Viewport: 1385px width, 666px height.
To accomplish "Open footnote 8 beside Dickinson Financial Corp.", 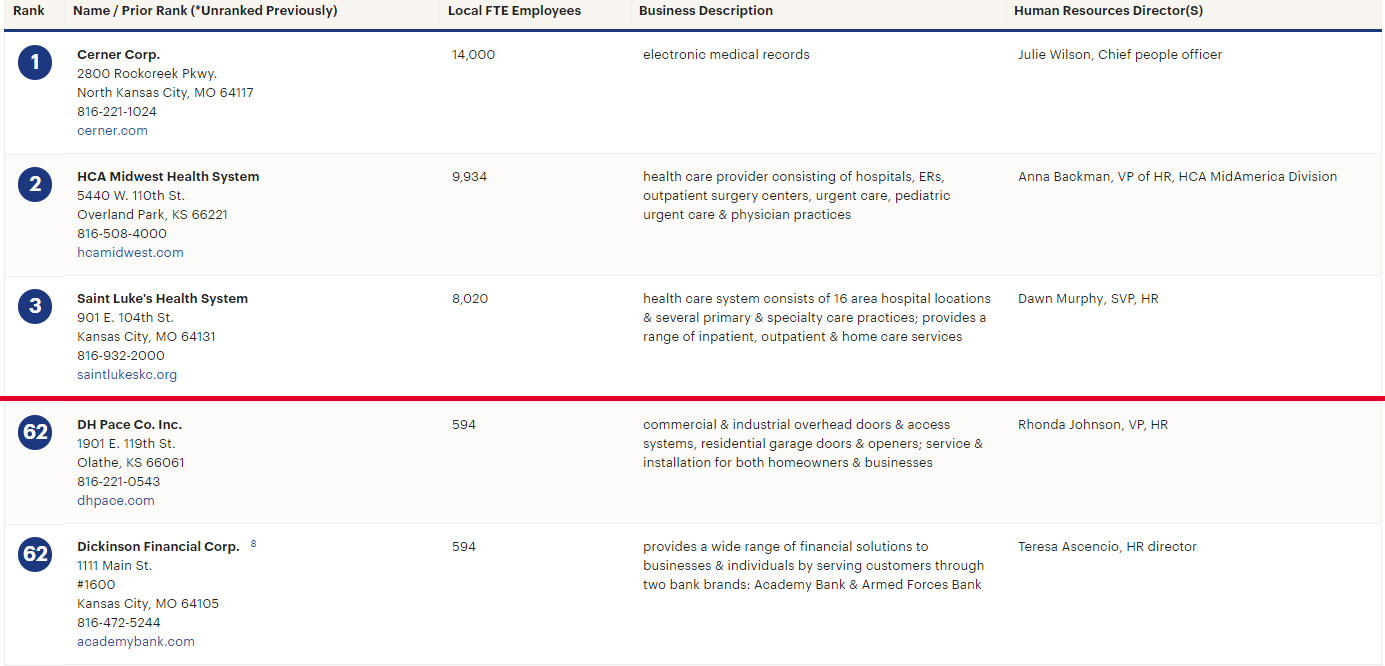I will coord(253,543).
